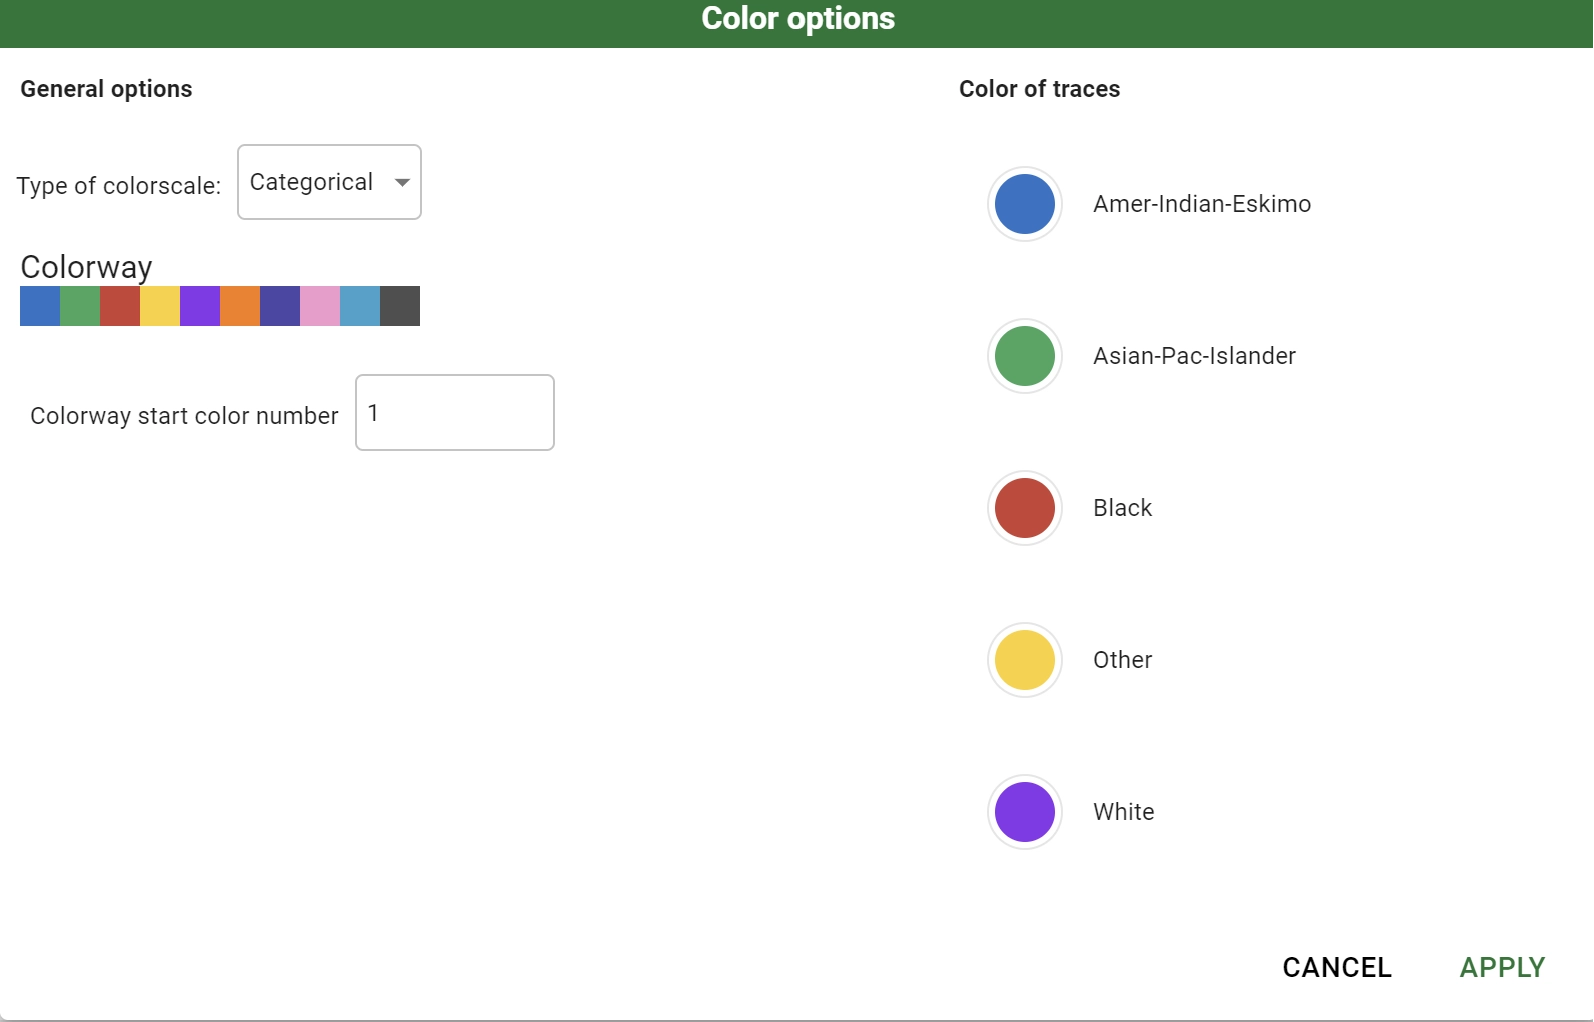Click the APPLY button
Screen dimensions: 1594x1022
[1502, 967]
